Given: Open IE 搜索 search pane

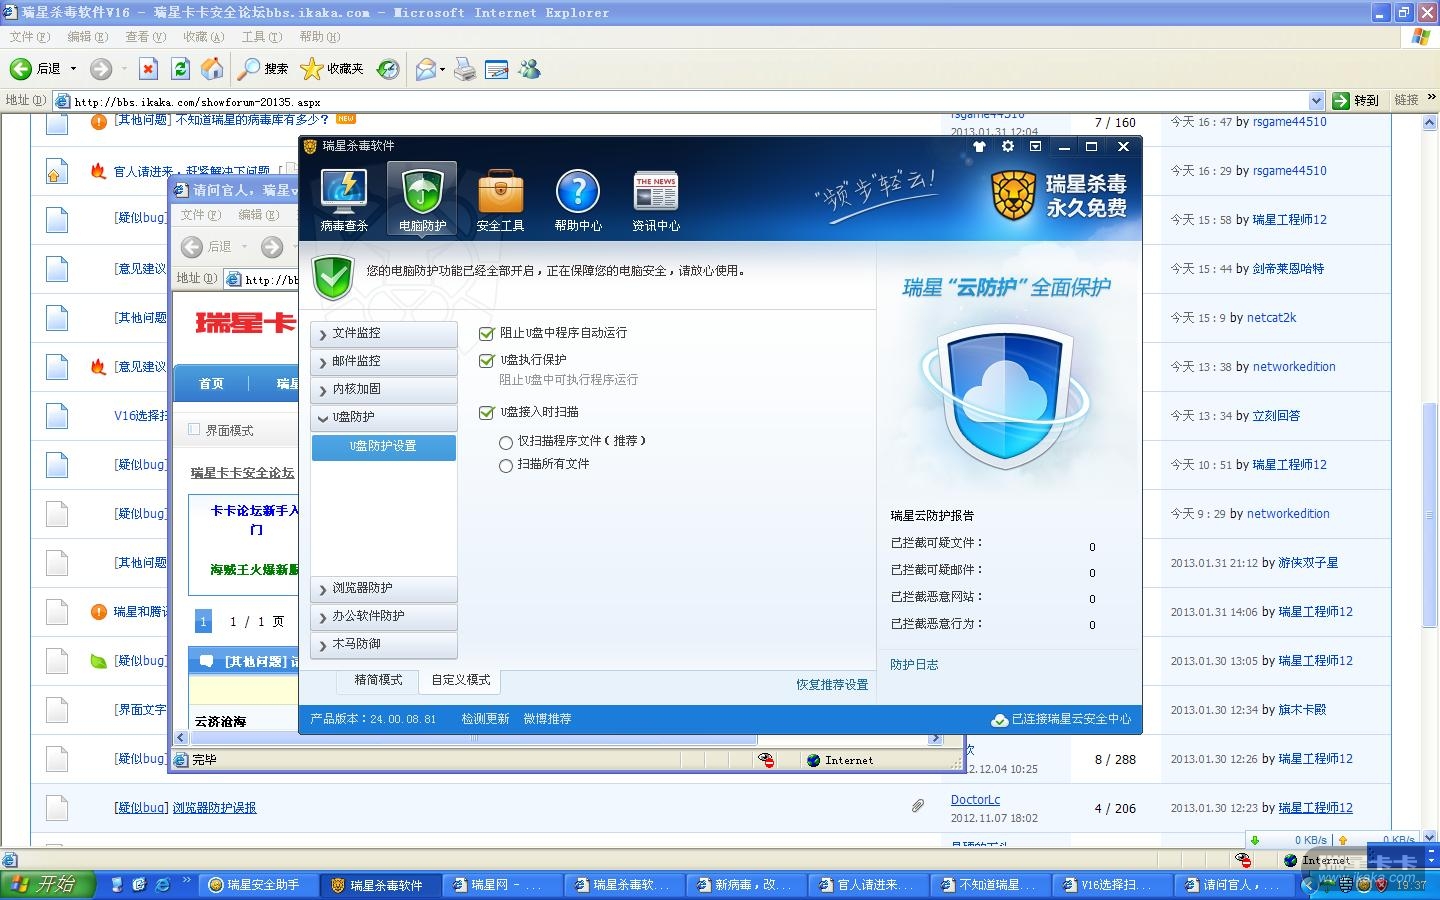Looking at the screenshot, I should [263, 69].
